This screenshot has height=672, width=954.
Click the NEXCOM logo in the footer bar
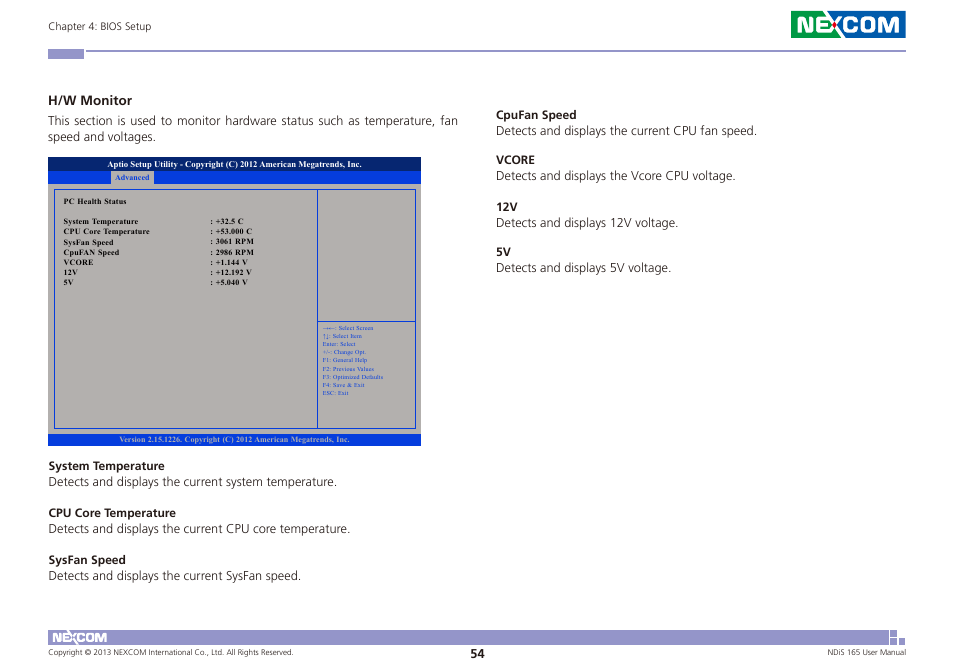coord(79,637)
